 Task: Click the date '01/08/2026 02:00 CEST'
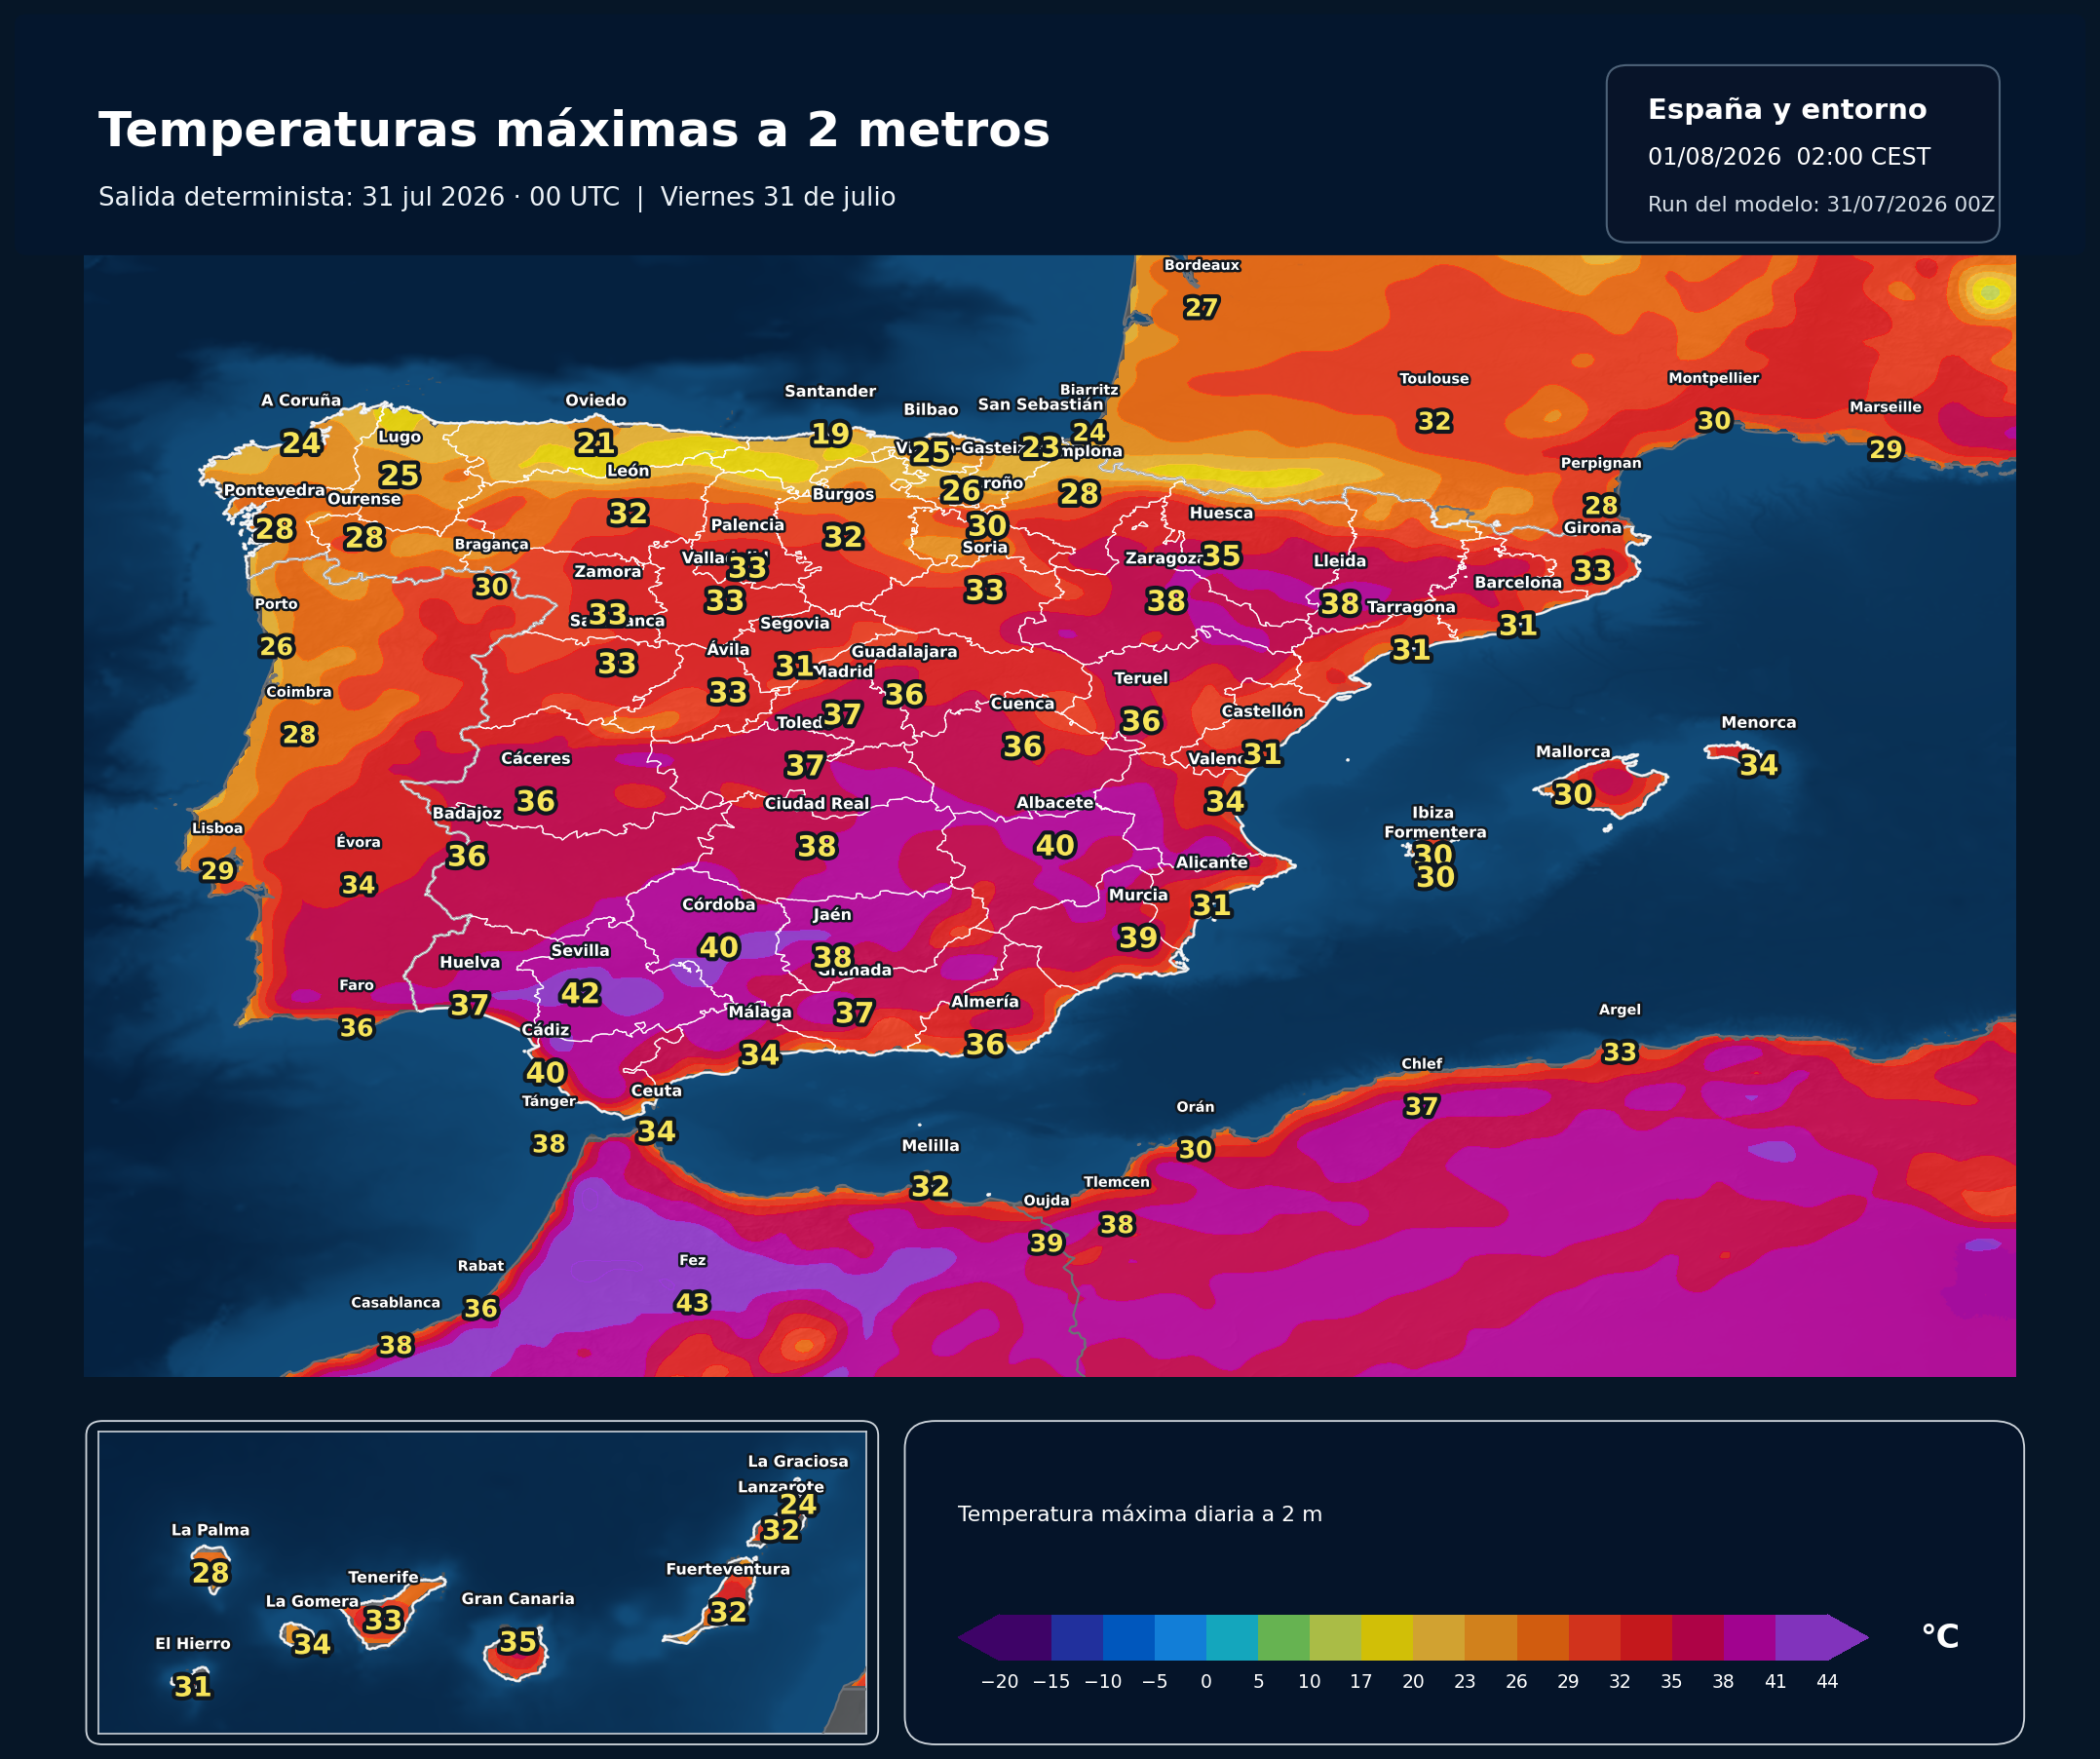pos(1789,157)
